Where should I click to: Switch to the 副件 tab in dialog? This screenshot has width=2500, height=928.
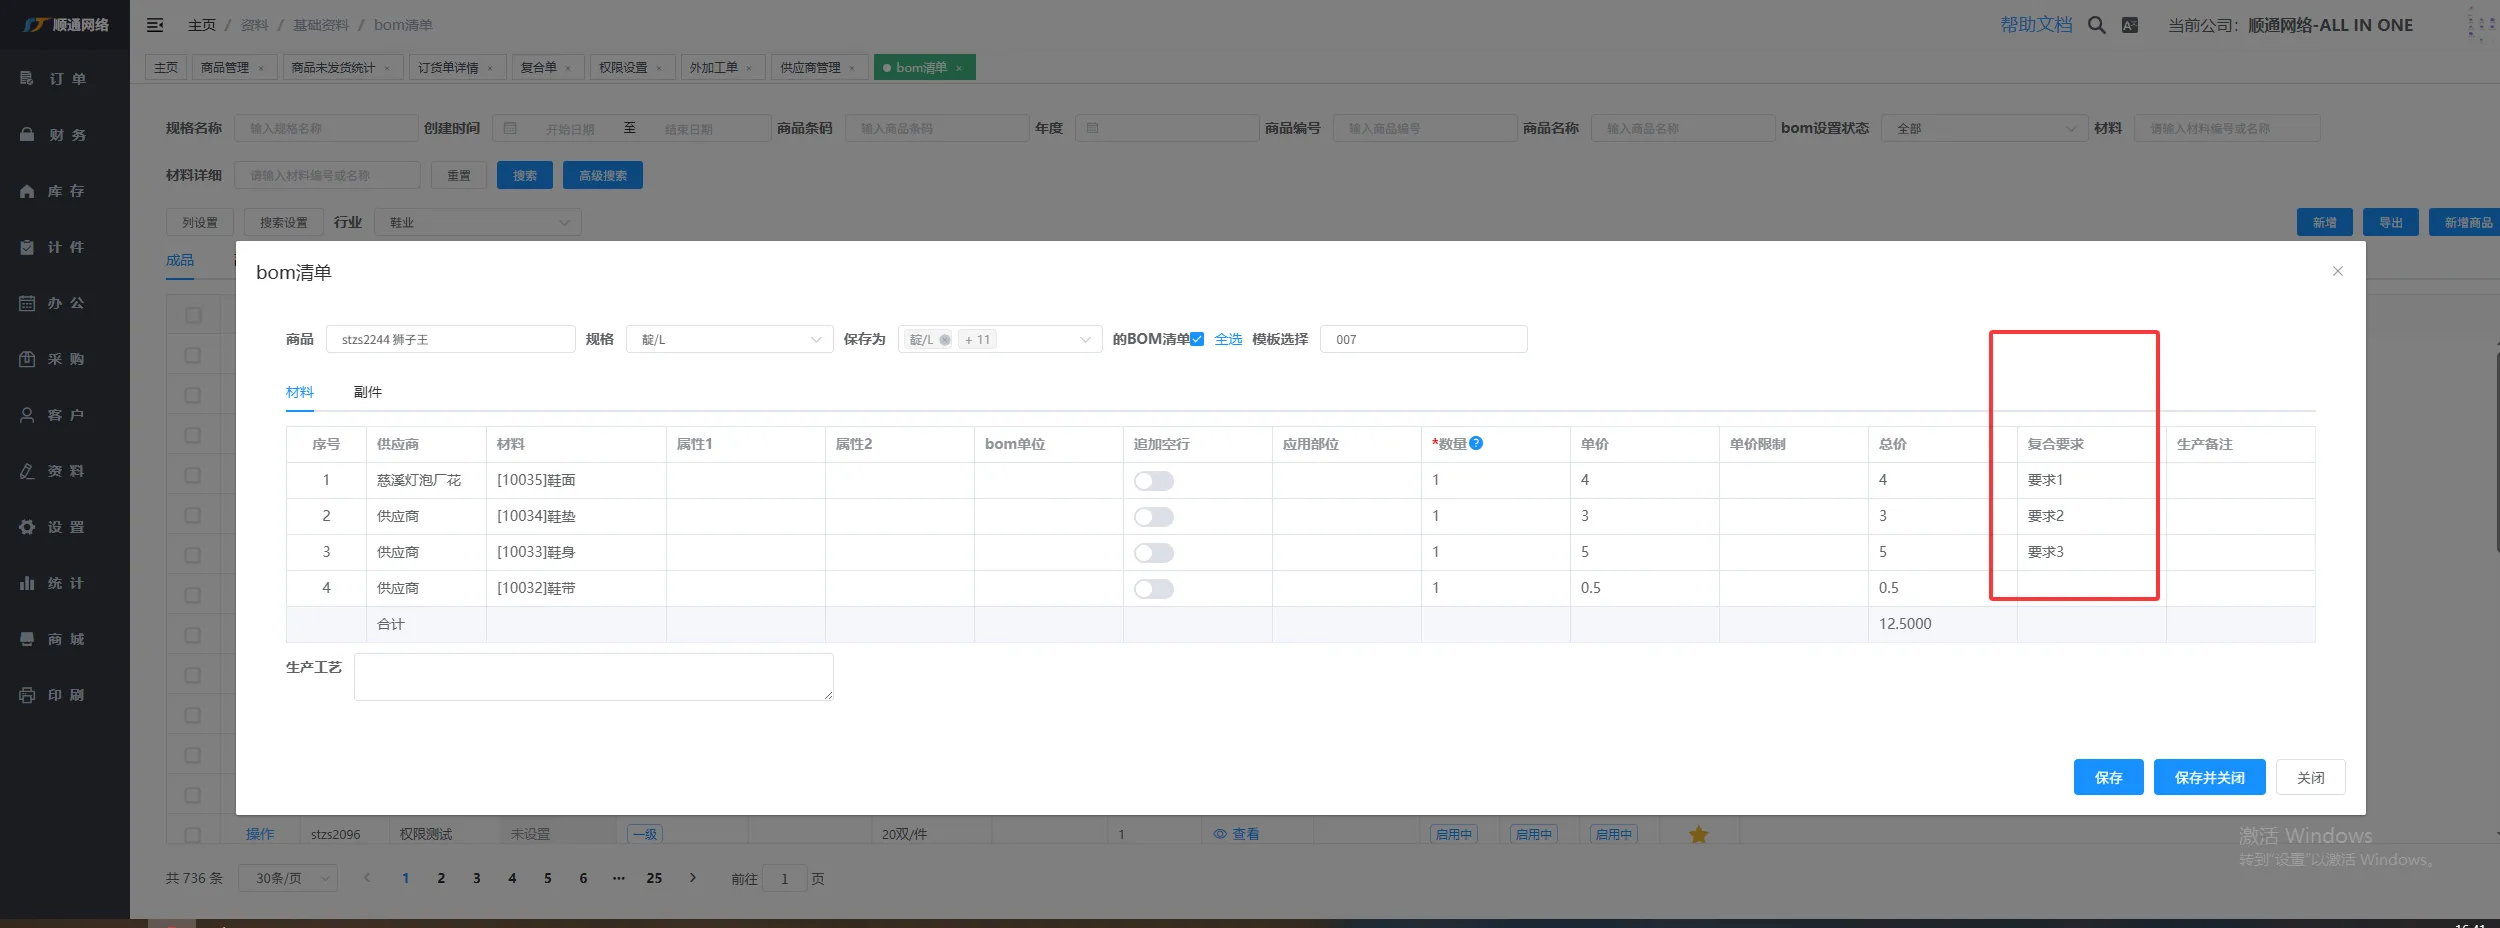coord(368,392)
